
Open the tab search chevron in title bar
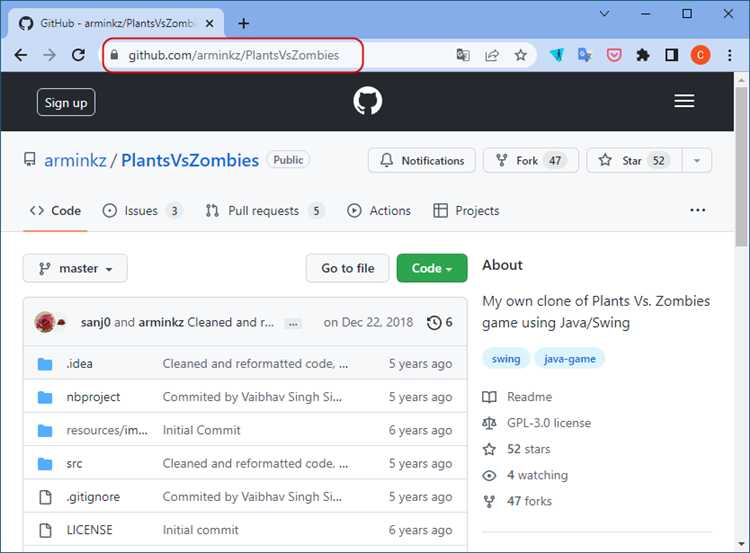coord(604,13)
